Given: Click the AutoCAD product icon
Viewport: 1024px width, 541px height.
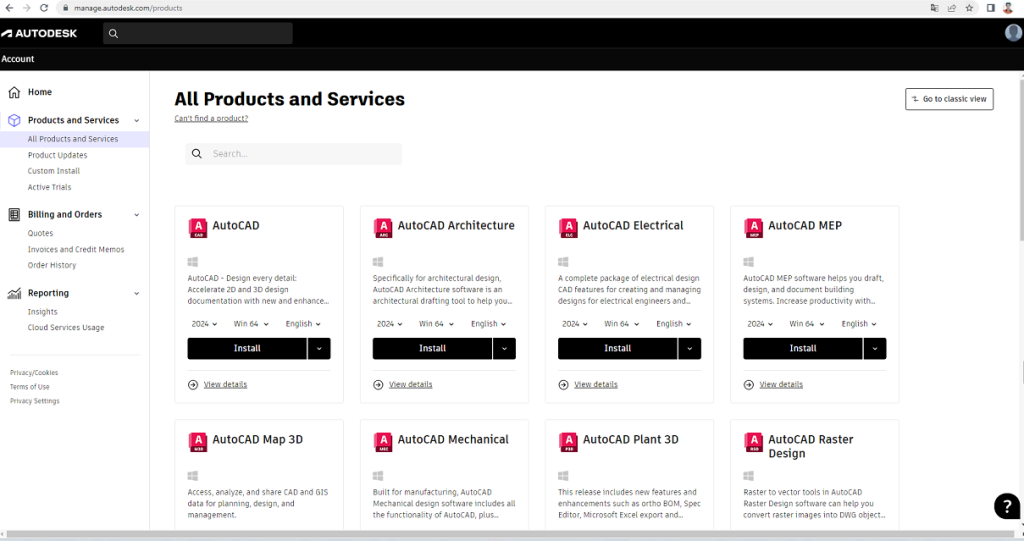Looking at the screenshot, I should coord(198,228).
